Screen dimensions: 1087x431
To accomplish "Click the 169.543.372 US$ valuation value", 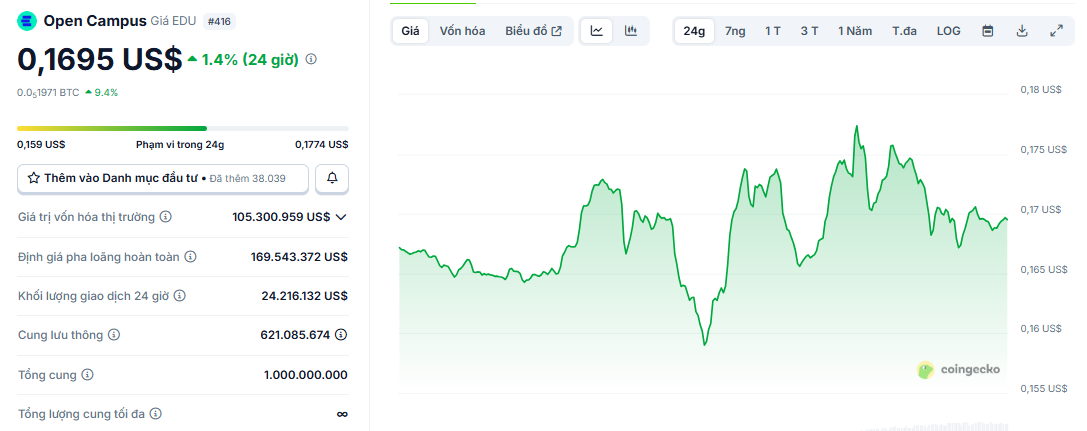I will pyautogui.click(x=299, y=257).
